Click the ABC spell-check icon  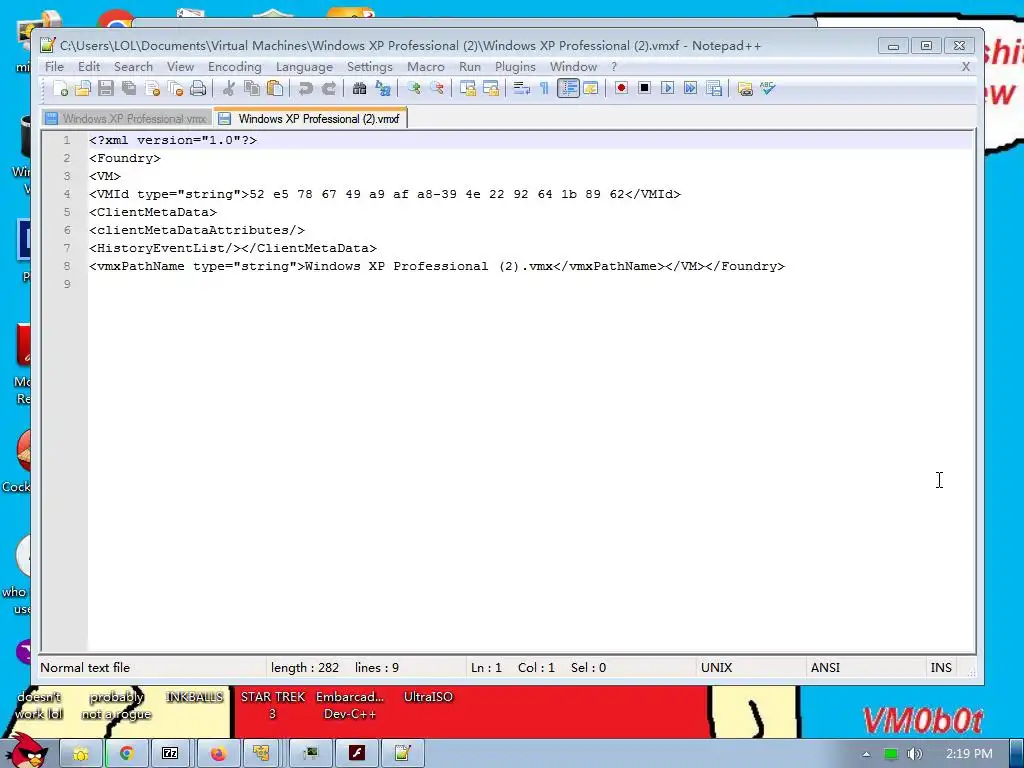(x=767, y=88)
